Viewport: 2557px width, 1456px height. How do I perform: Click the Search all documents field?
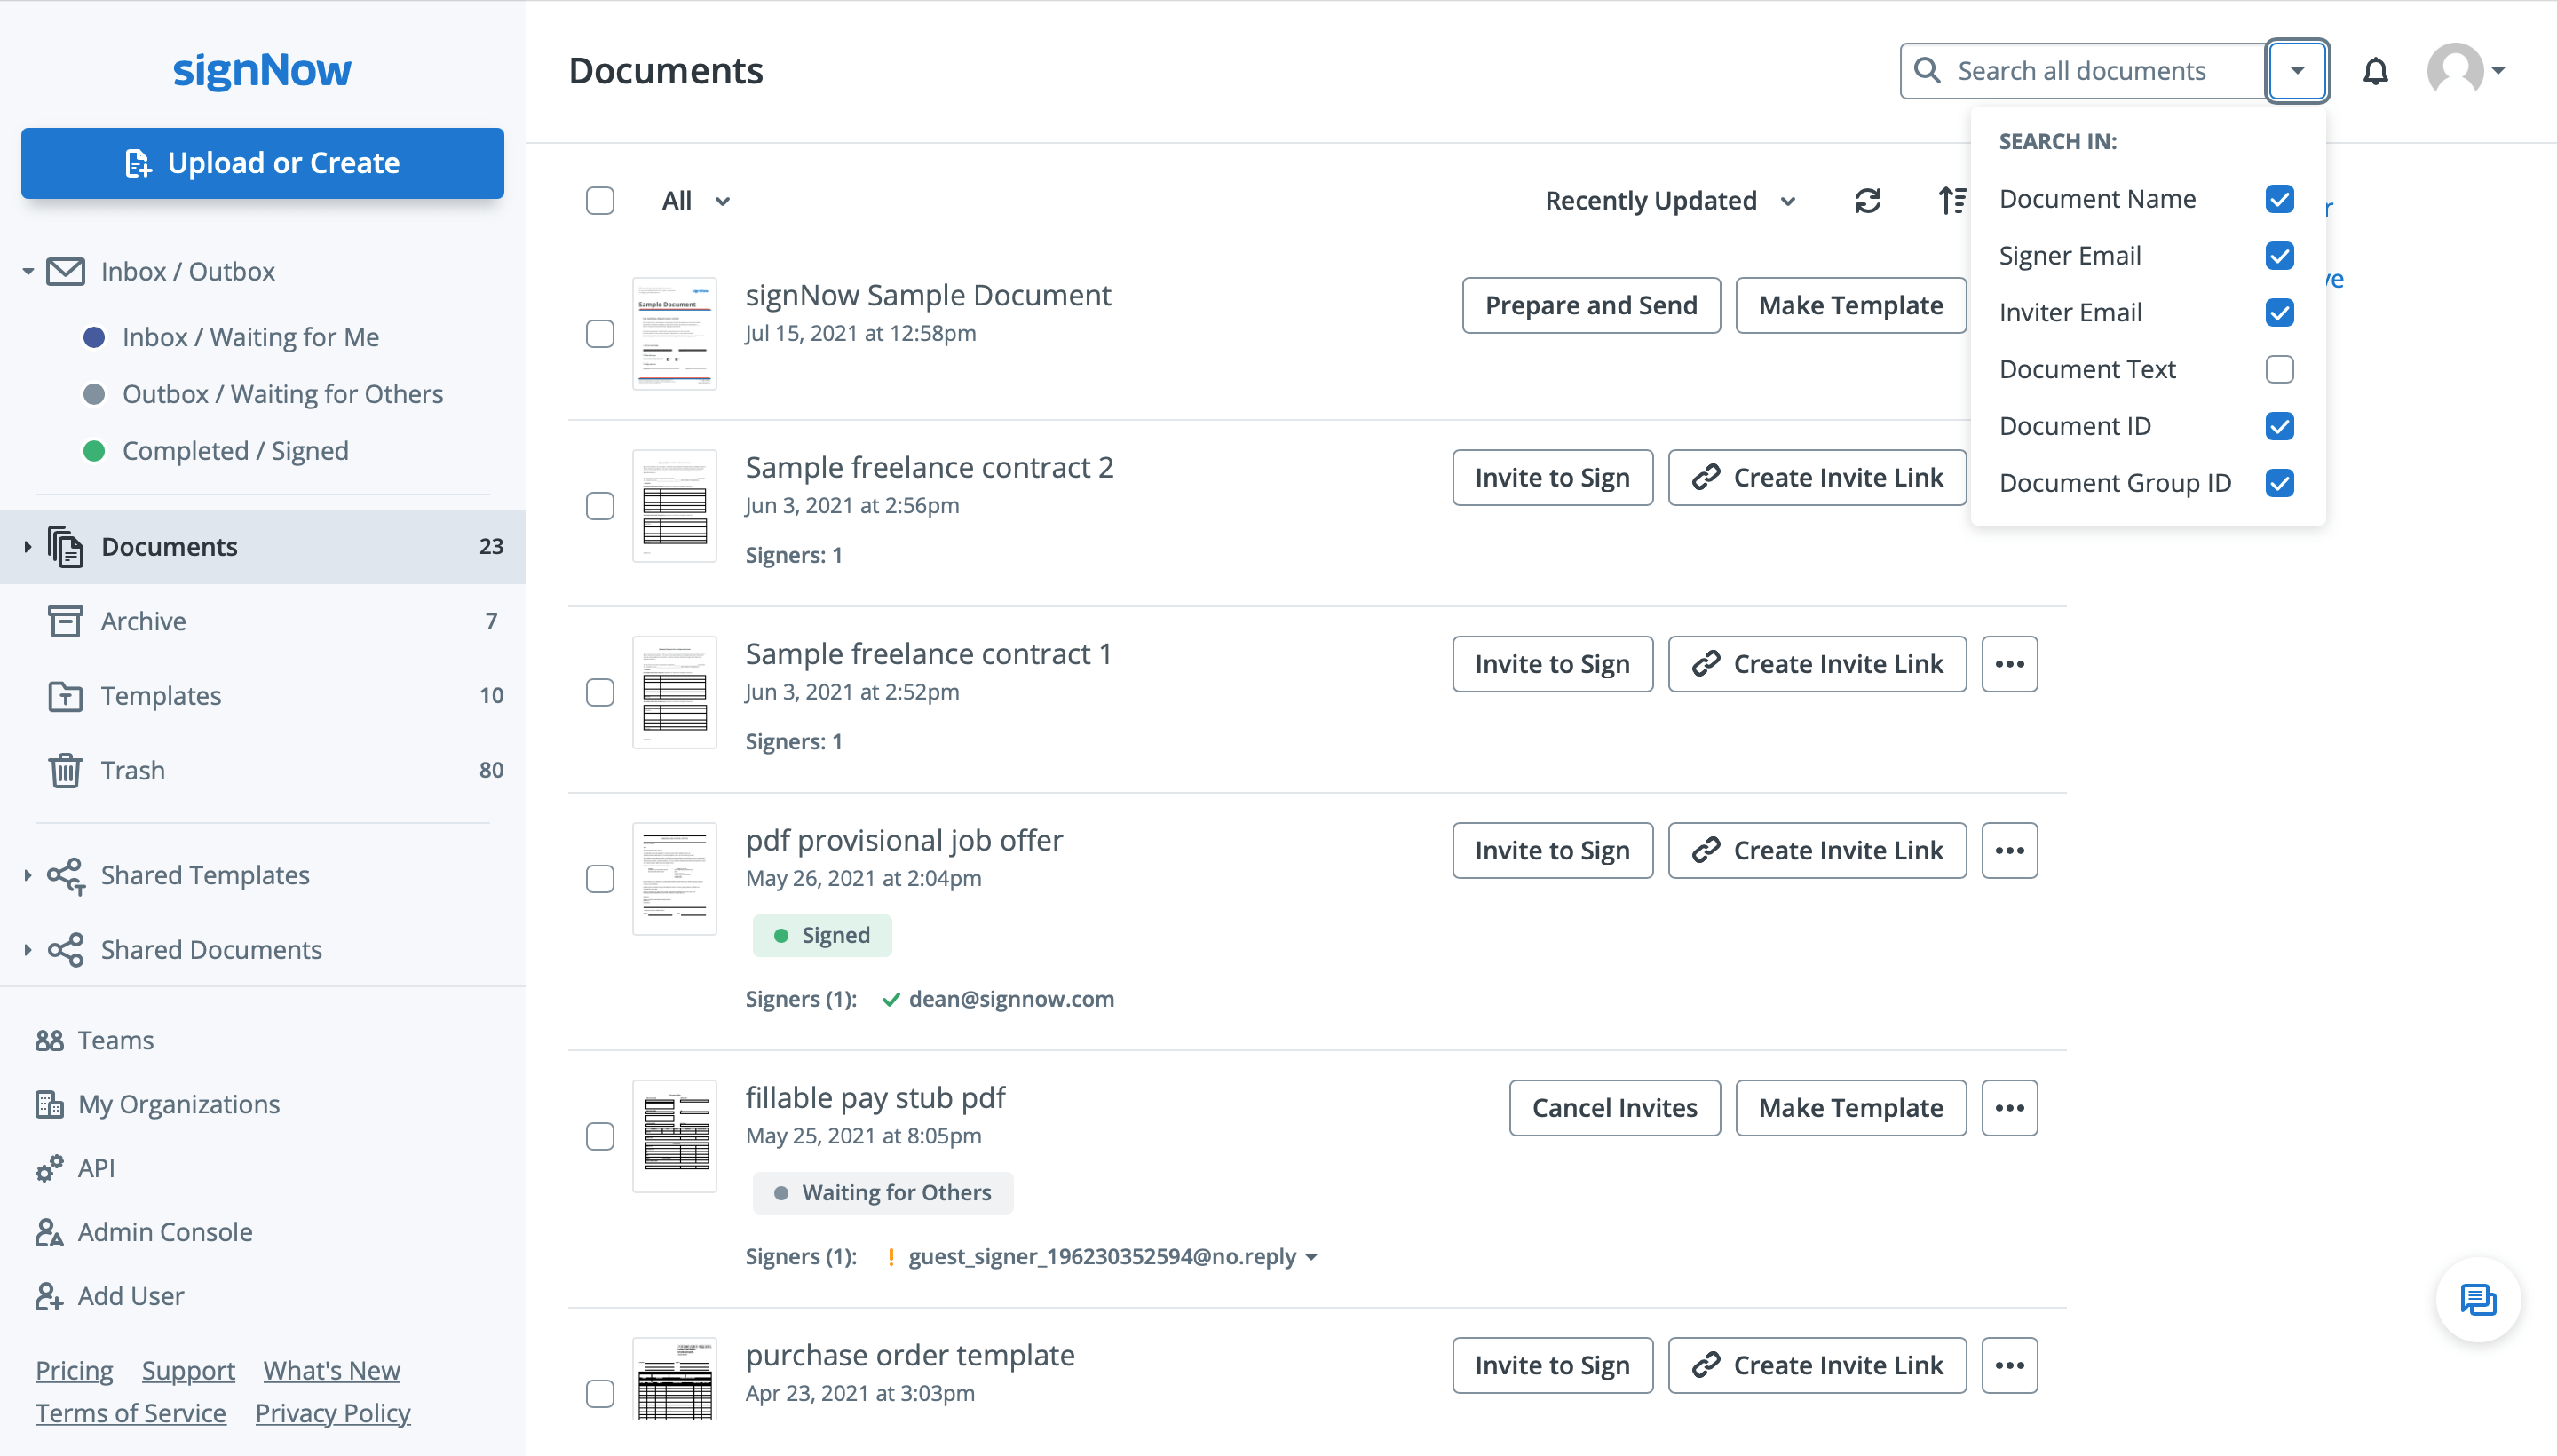point(2080,71)
